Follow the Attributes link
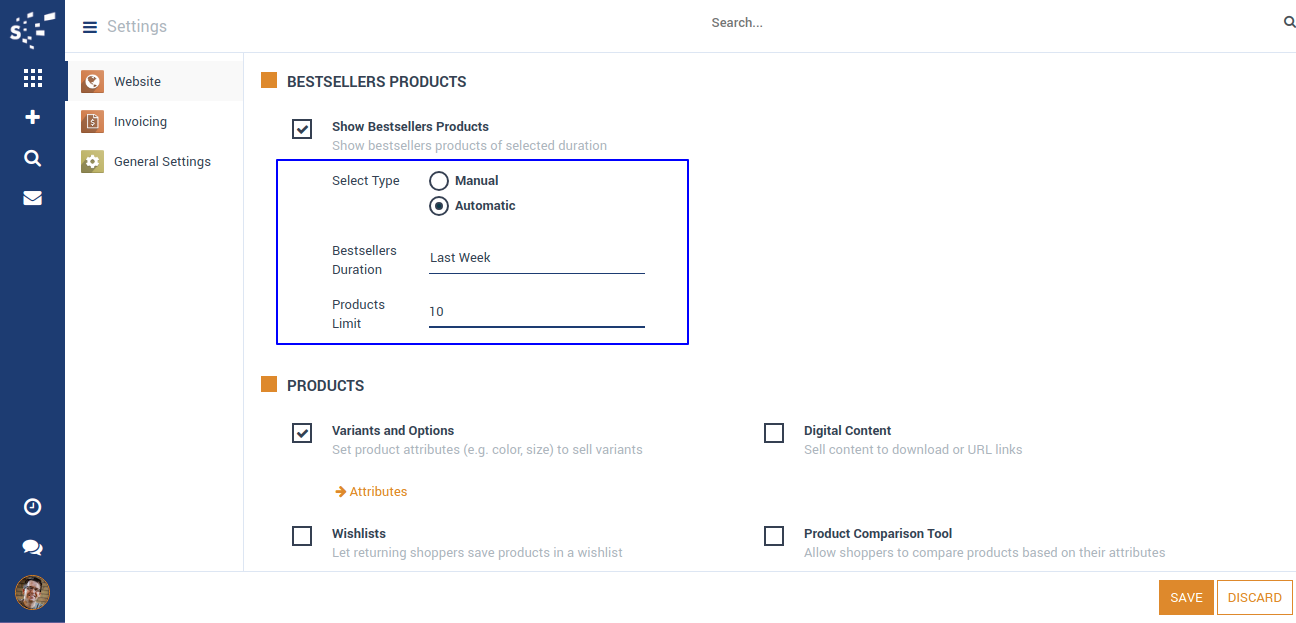Screen dimensions: 1296x623 [x=377, y=492]
